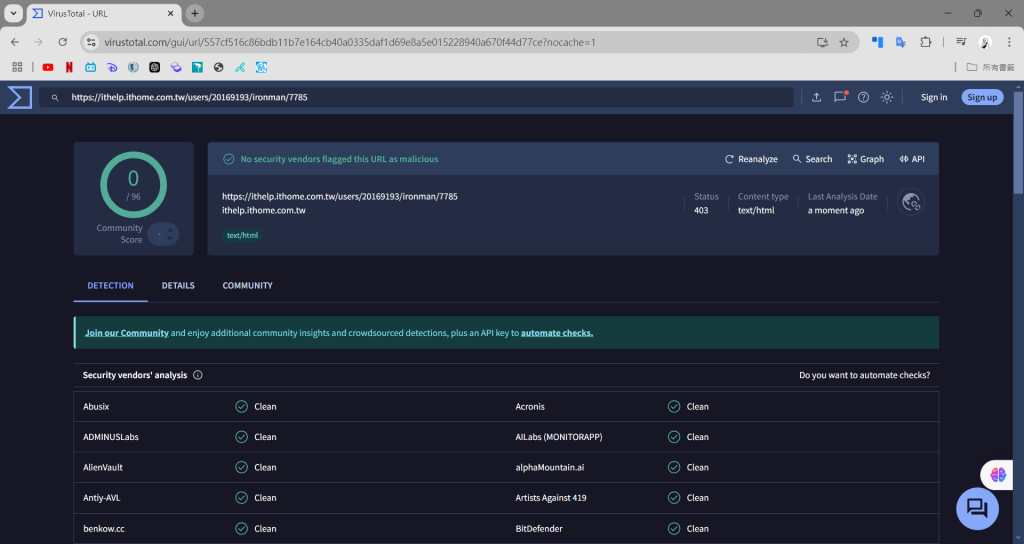Click the Reanalyze button
Image resolution: width=1024 pixels, height=544 pixels.
coord(751,159)
